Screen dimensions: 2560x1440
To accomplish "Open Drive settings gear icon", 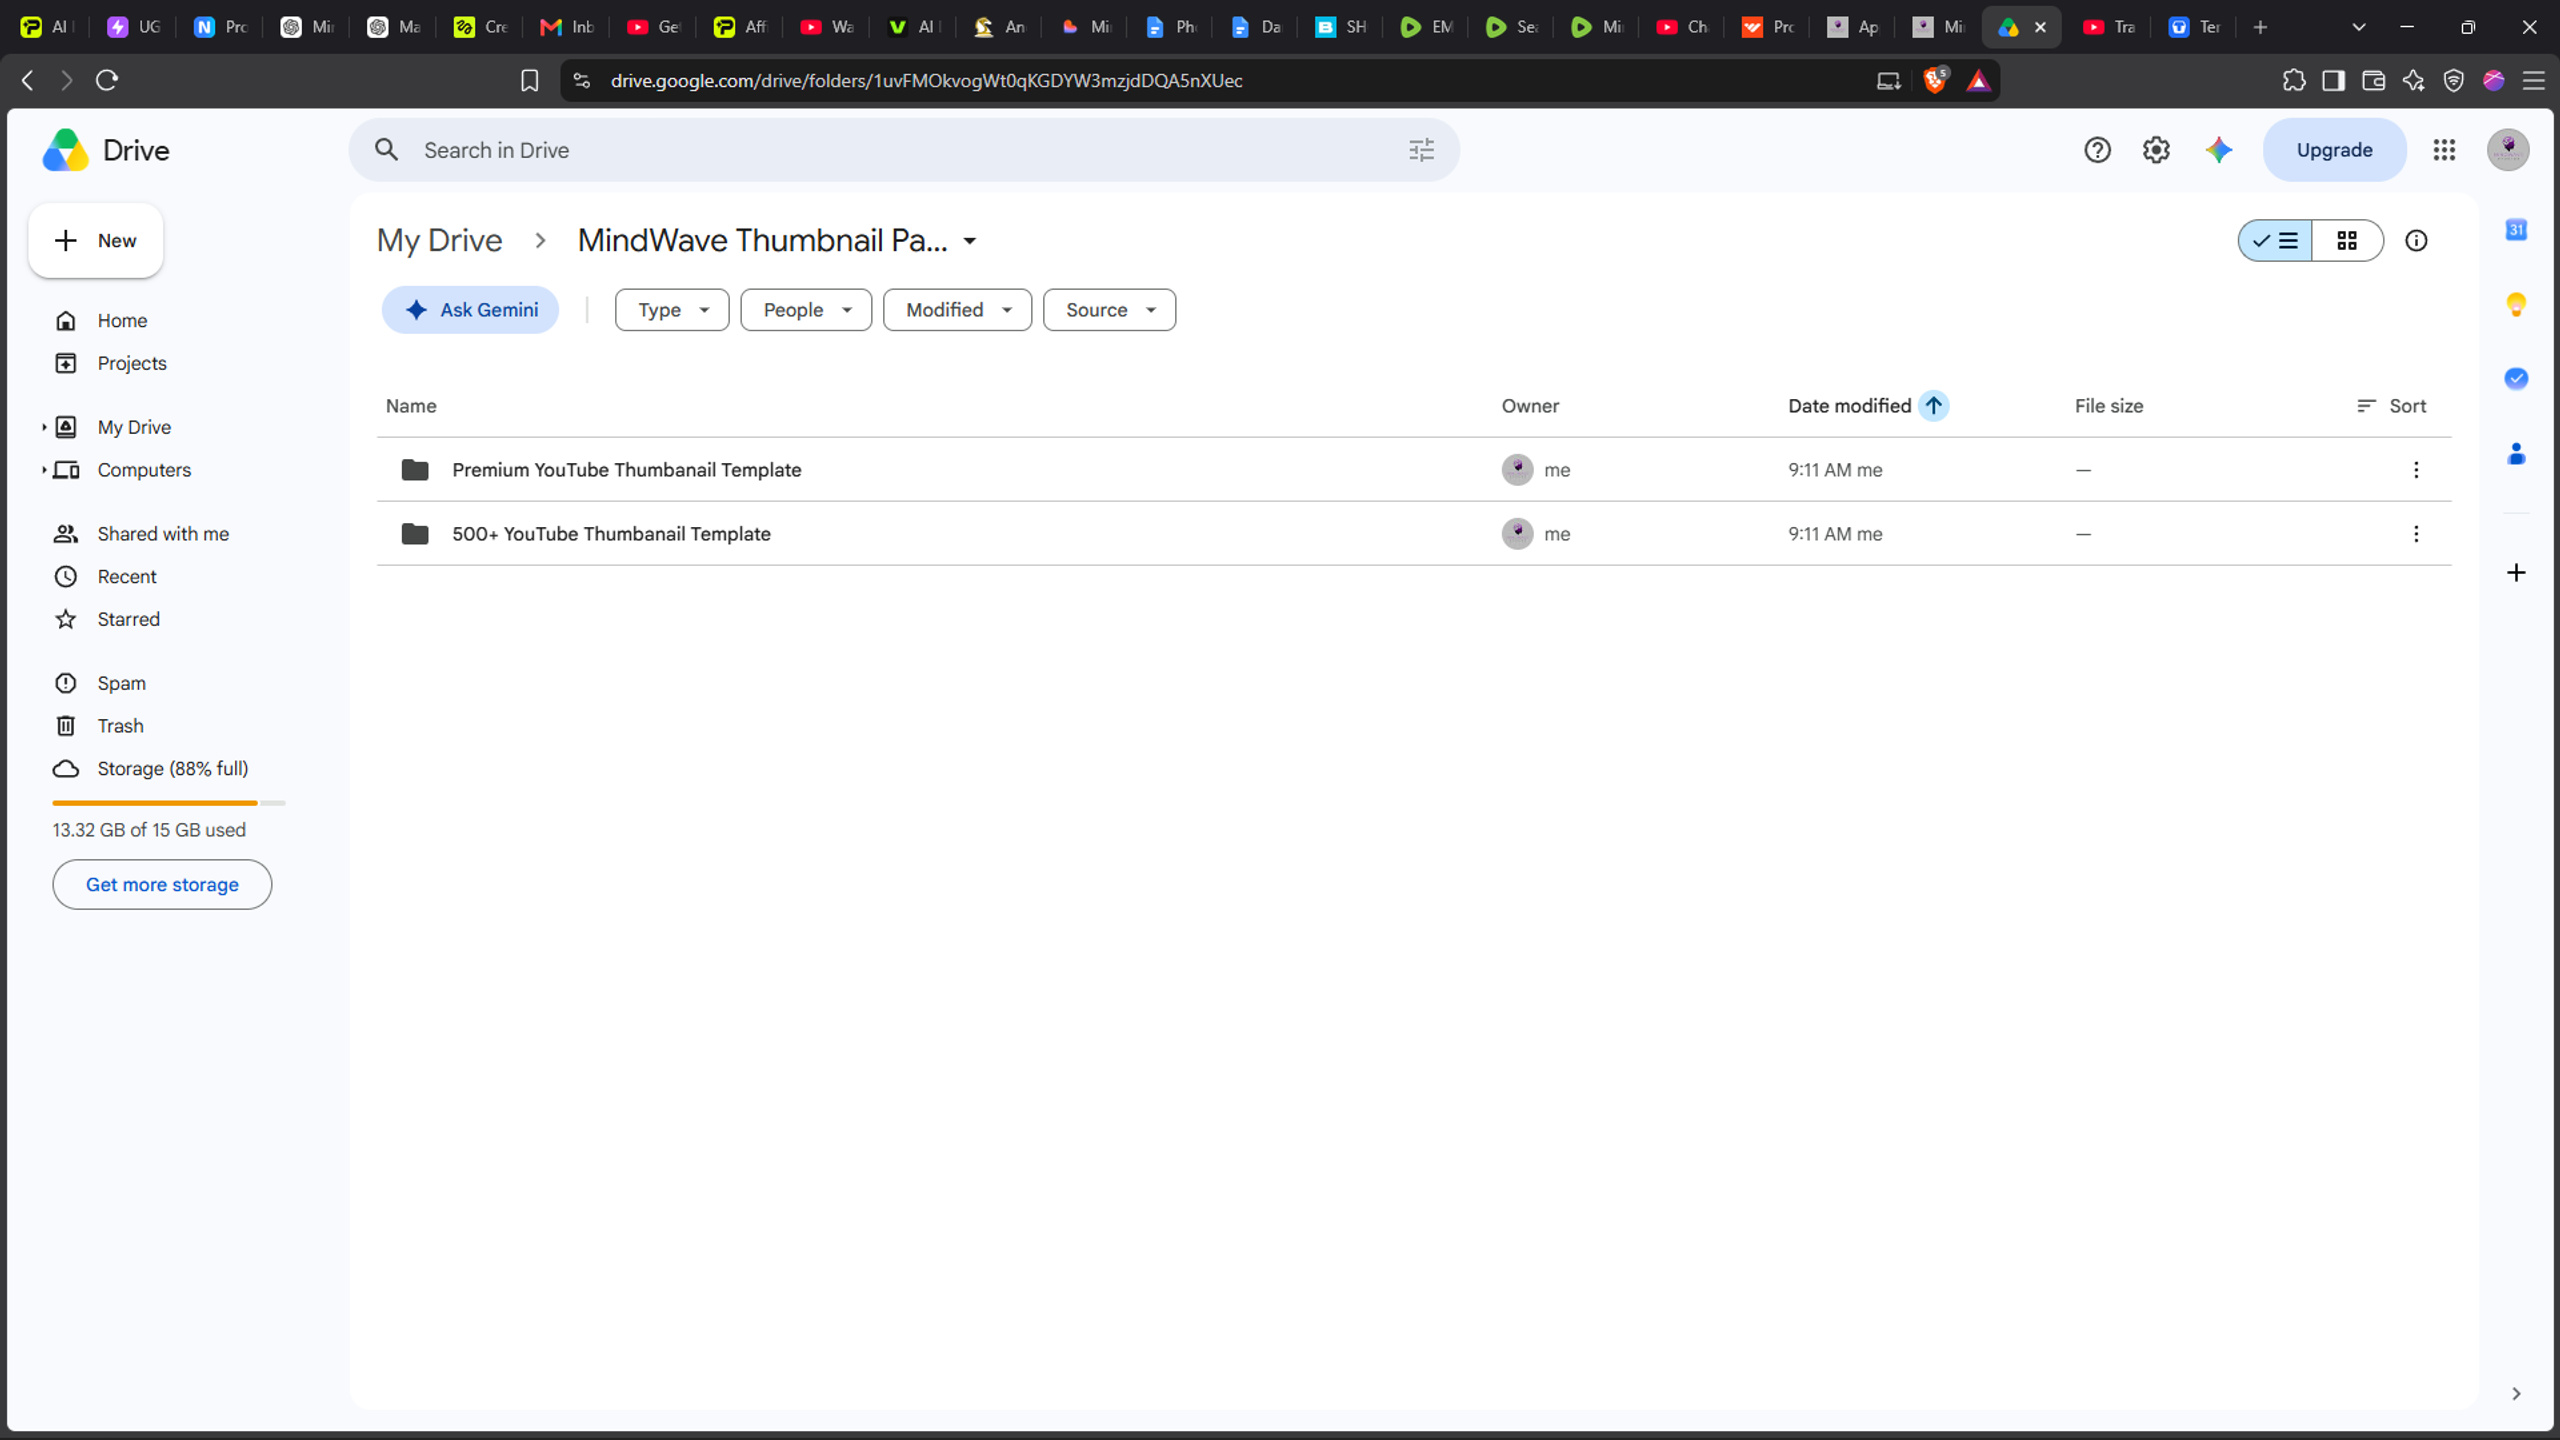I will pos(2156,150).
